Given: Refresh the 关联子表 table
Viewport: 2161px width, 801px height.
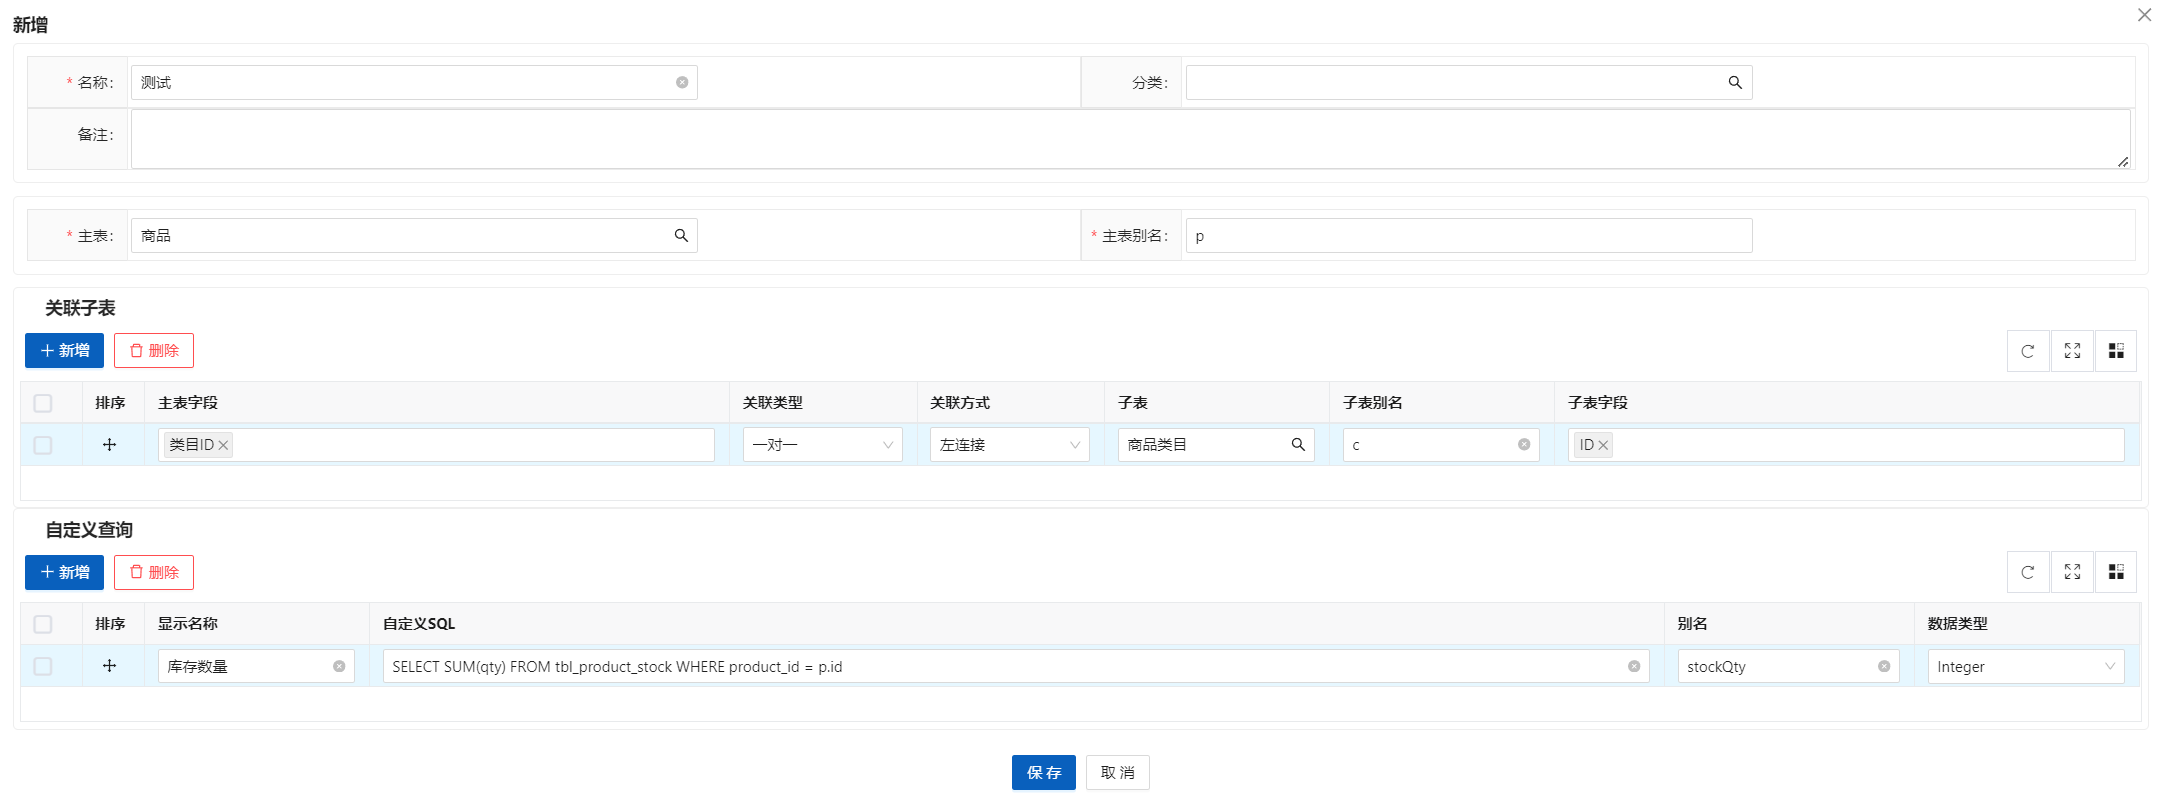Looking at the screenshot, I should click(x=2028, y=351).
